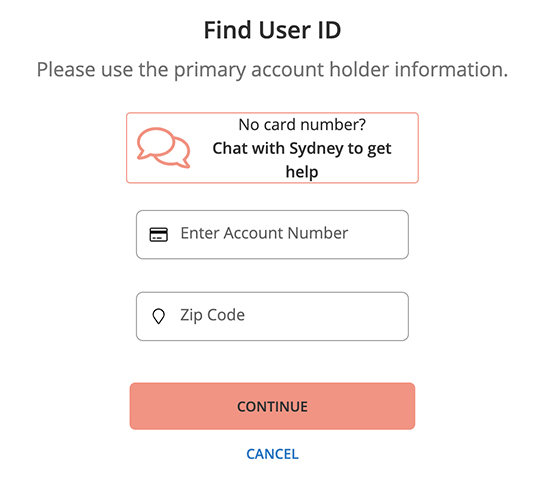Focus the Enter Account Number field
The image size is (534, 485).
click(x=272, y=235)
